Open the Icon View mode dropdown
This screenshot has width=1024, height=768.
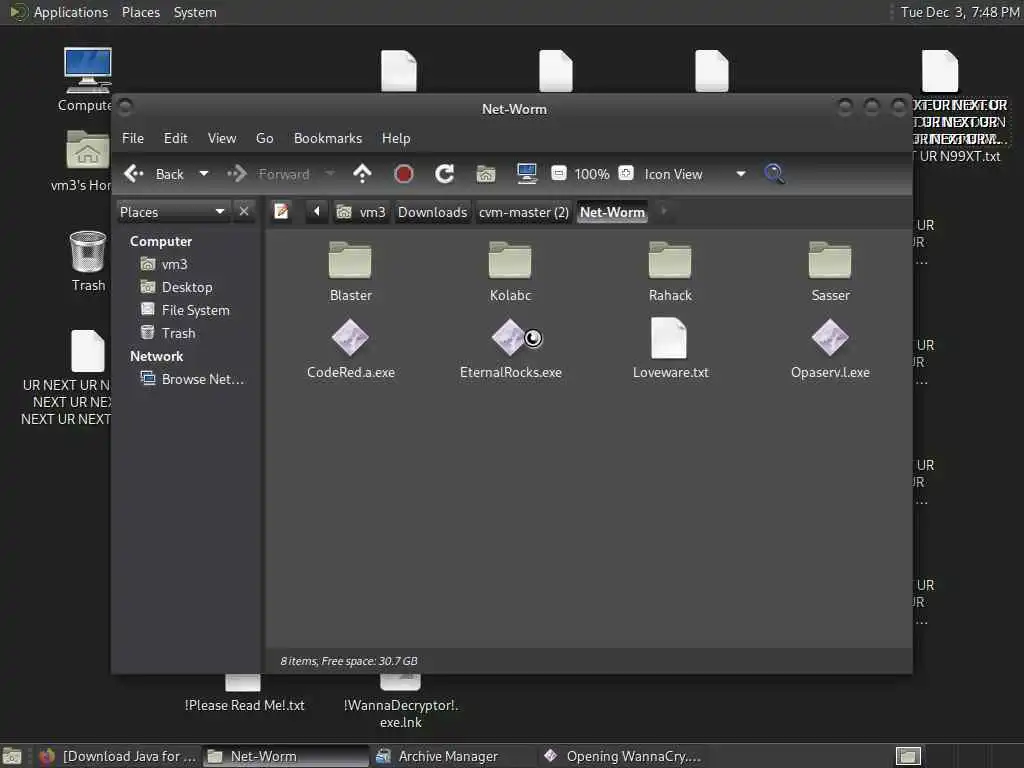(696, 174)
